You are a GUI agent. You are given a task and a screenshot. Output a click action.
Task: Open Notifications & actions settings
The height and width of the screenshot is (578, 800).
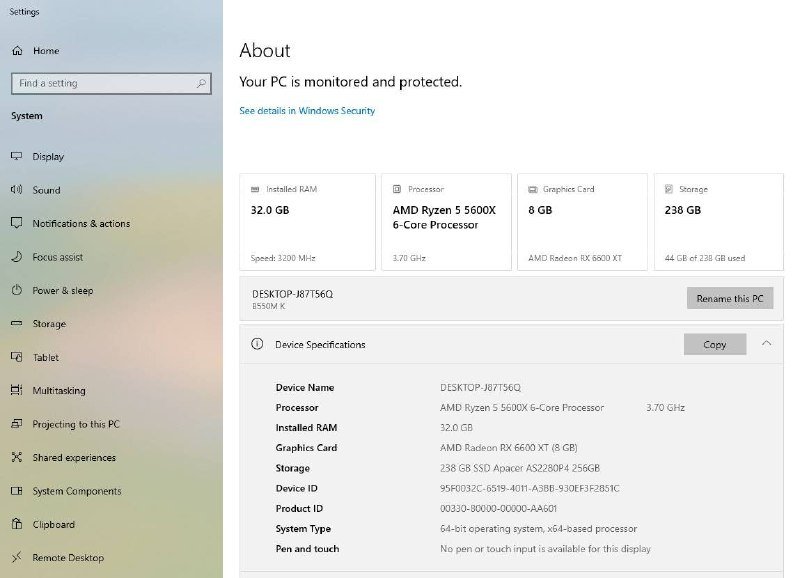pos(80,224)
